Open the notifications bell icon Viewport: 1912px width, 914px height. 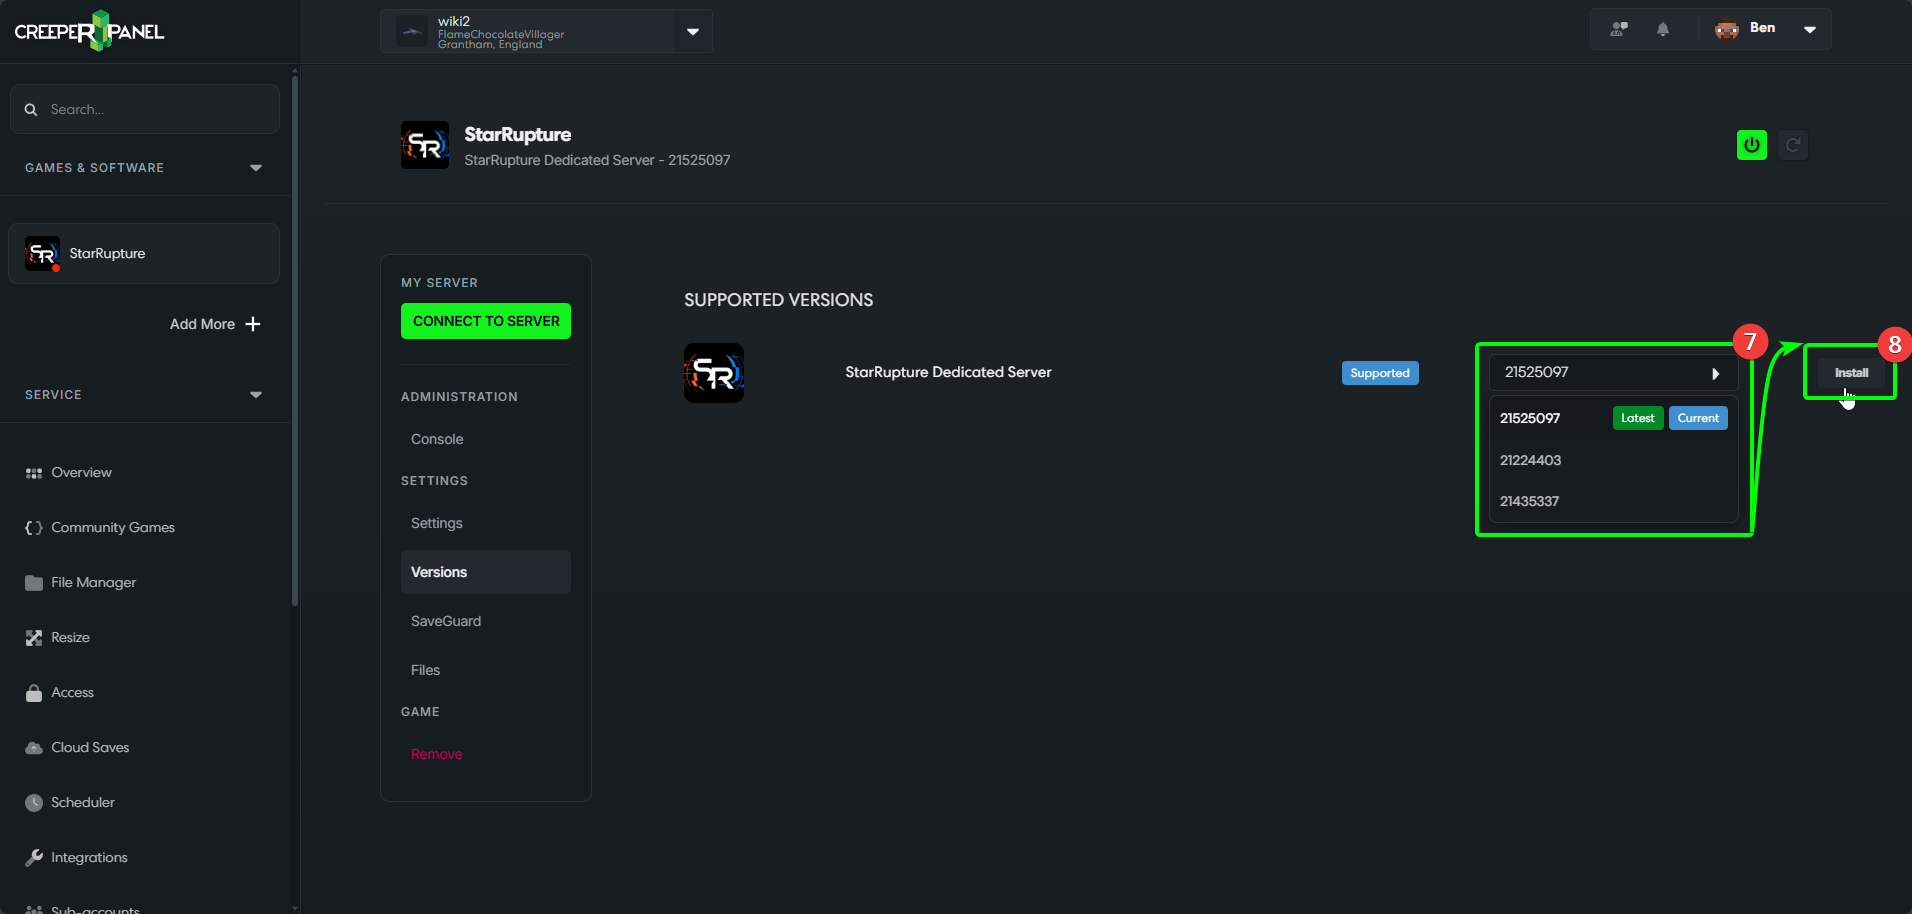[x=1662, y=29]
